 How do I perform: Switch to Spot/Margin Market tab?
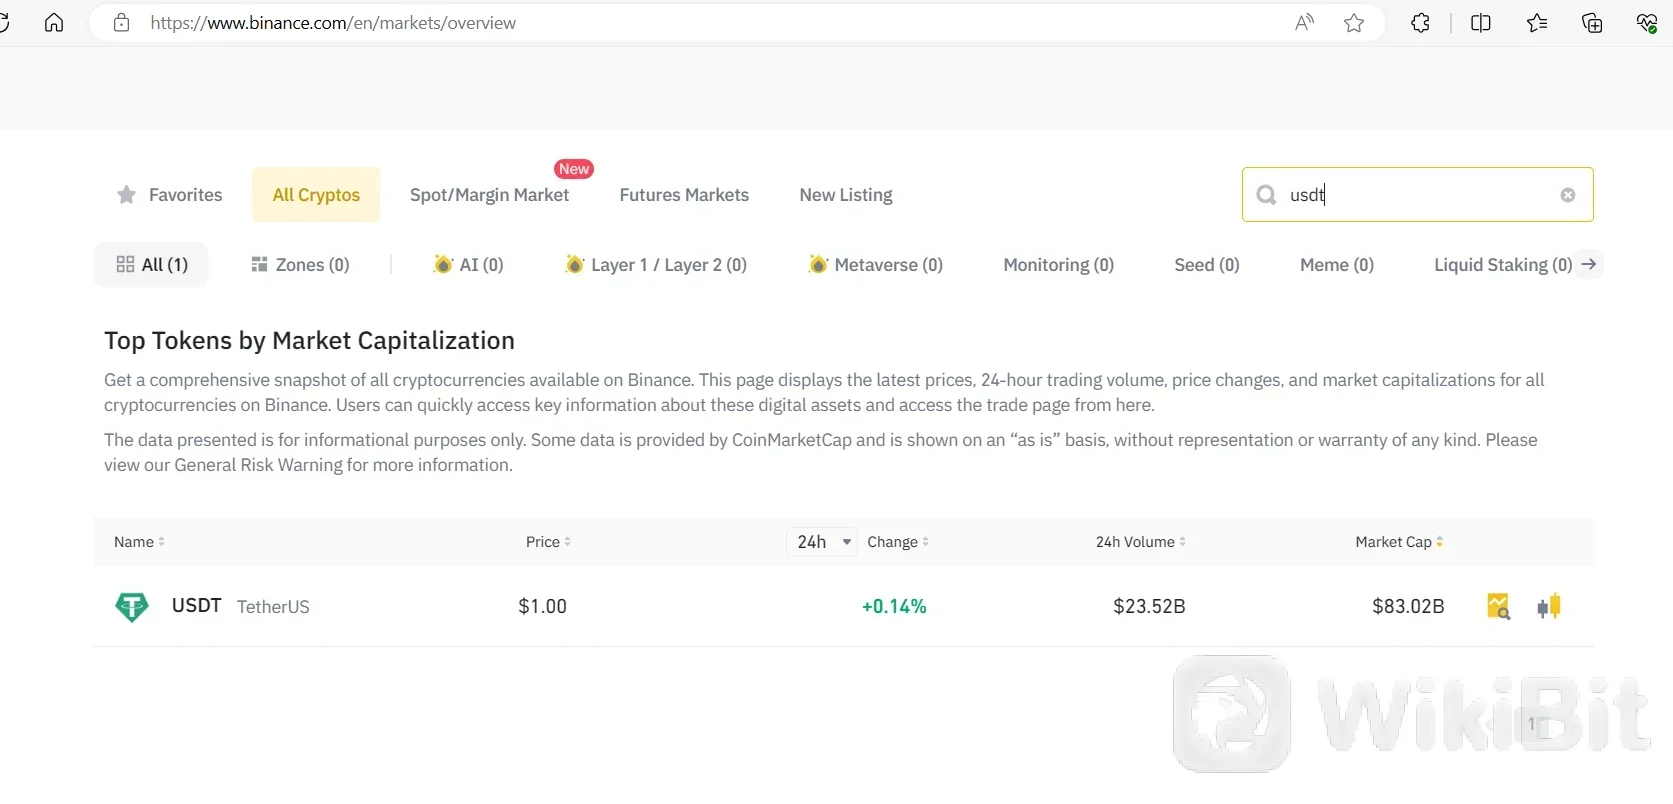489,195
